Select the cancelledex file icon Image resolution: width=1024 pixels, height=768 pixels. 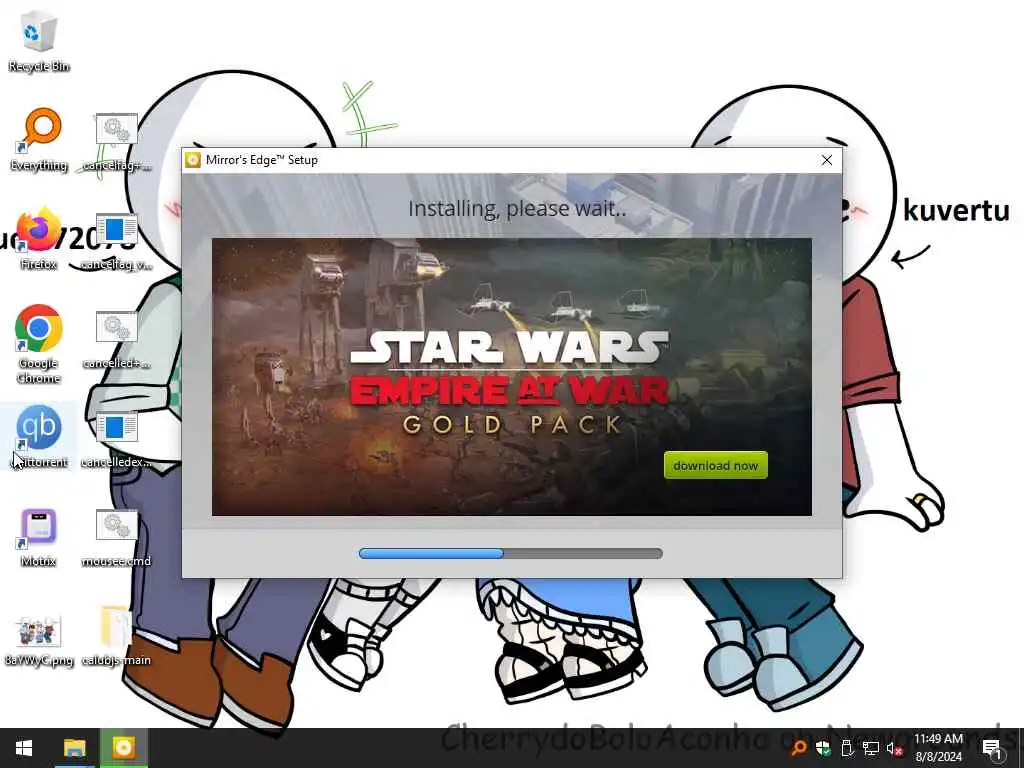click(116, 439)
